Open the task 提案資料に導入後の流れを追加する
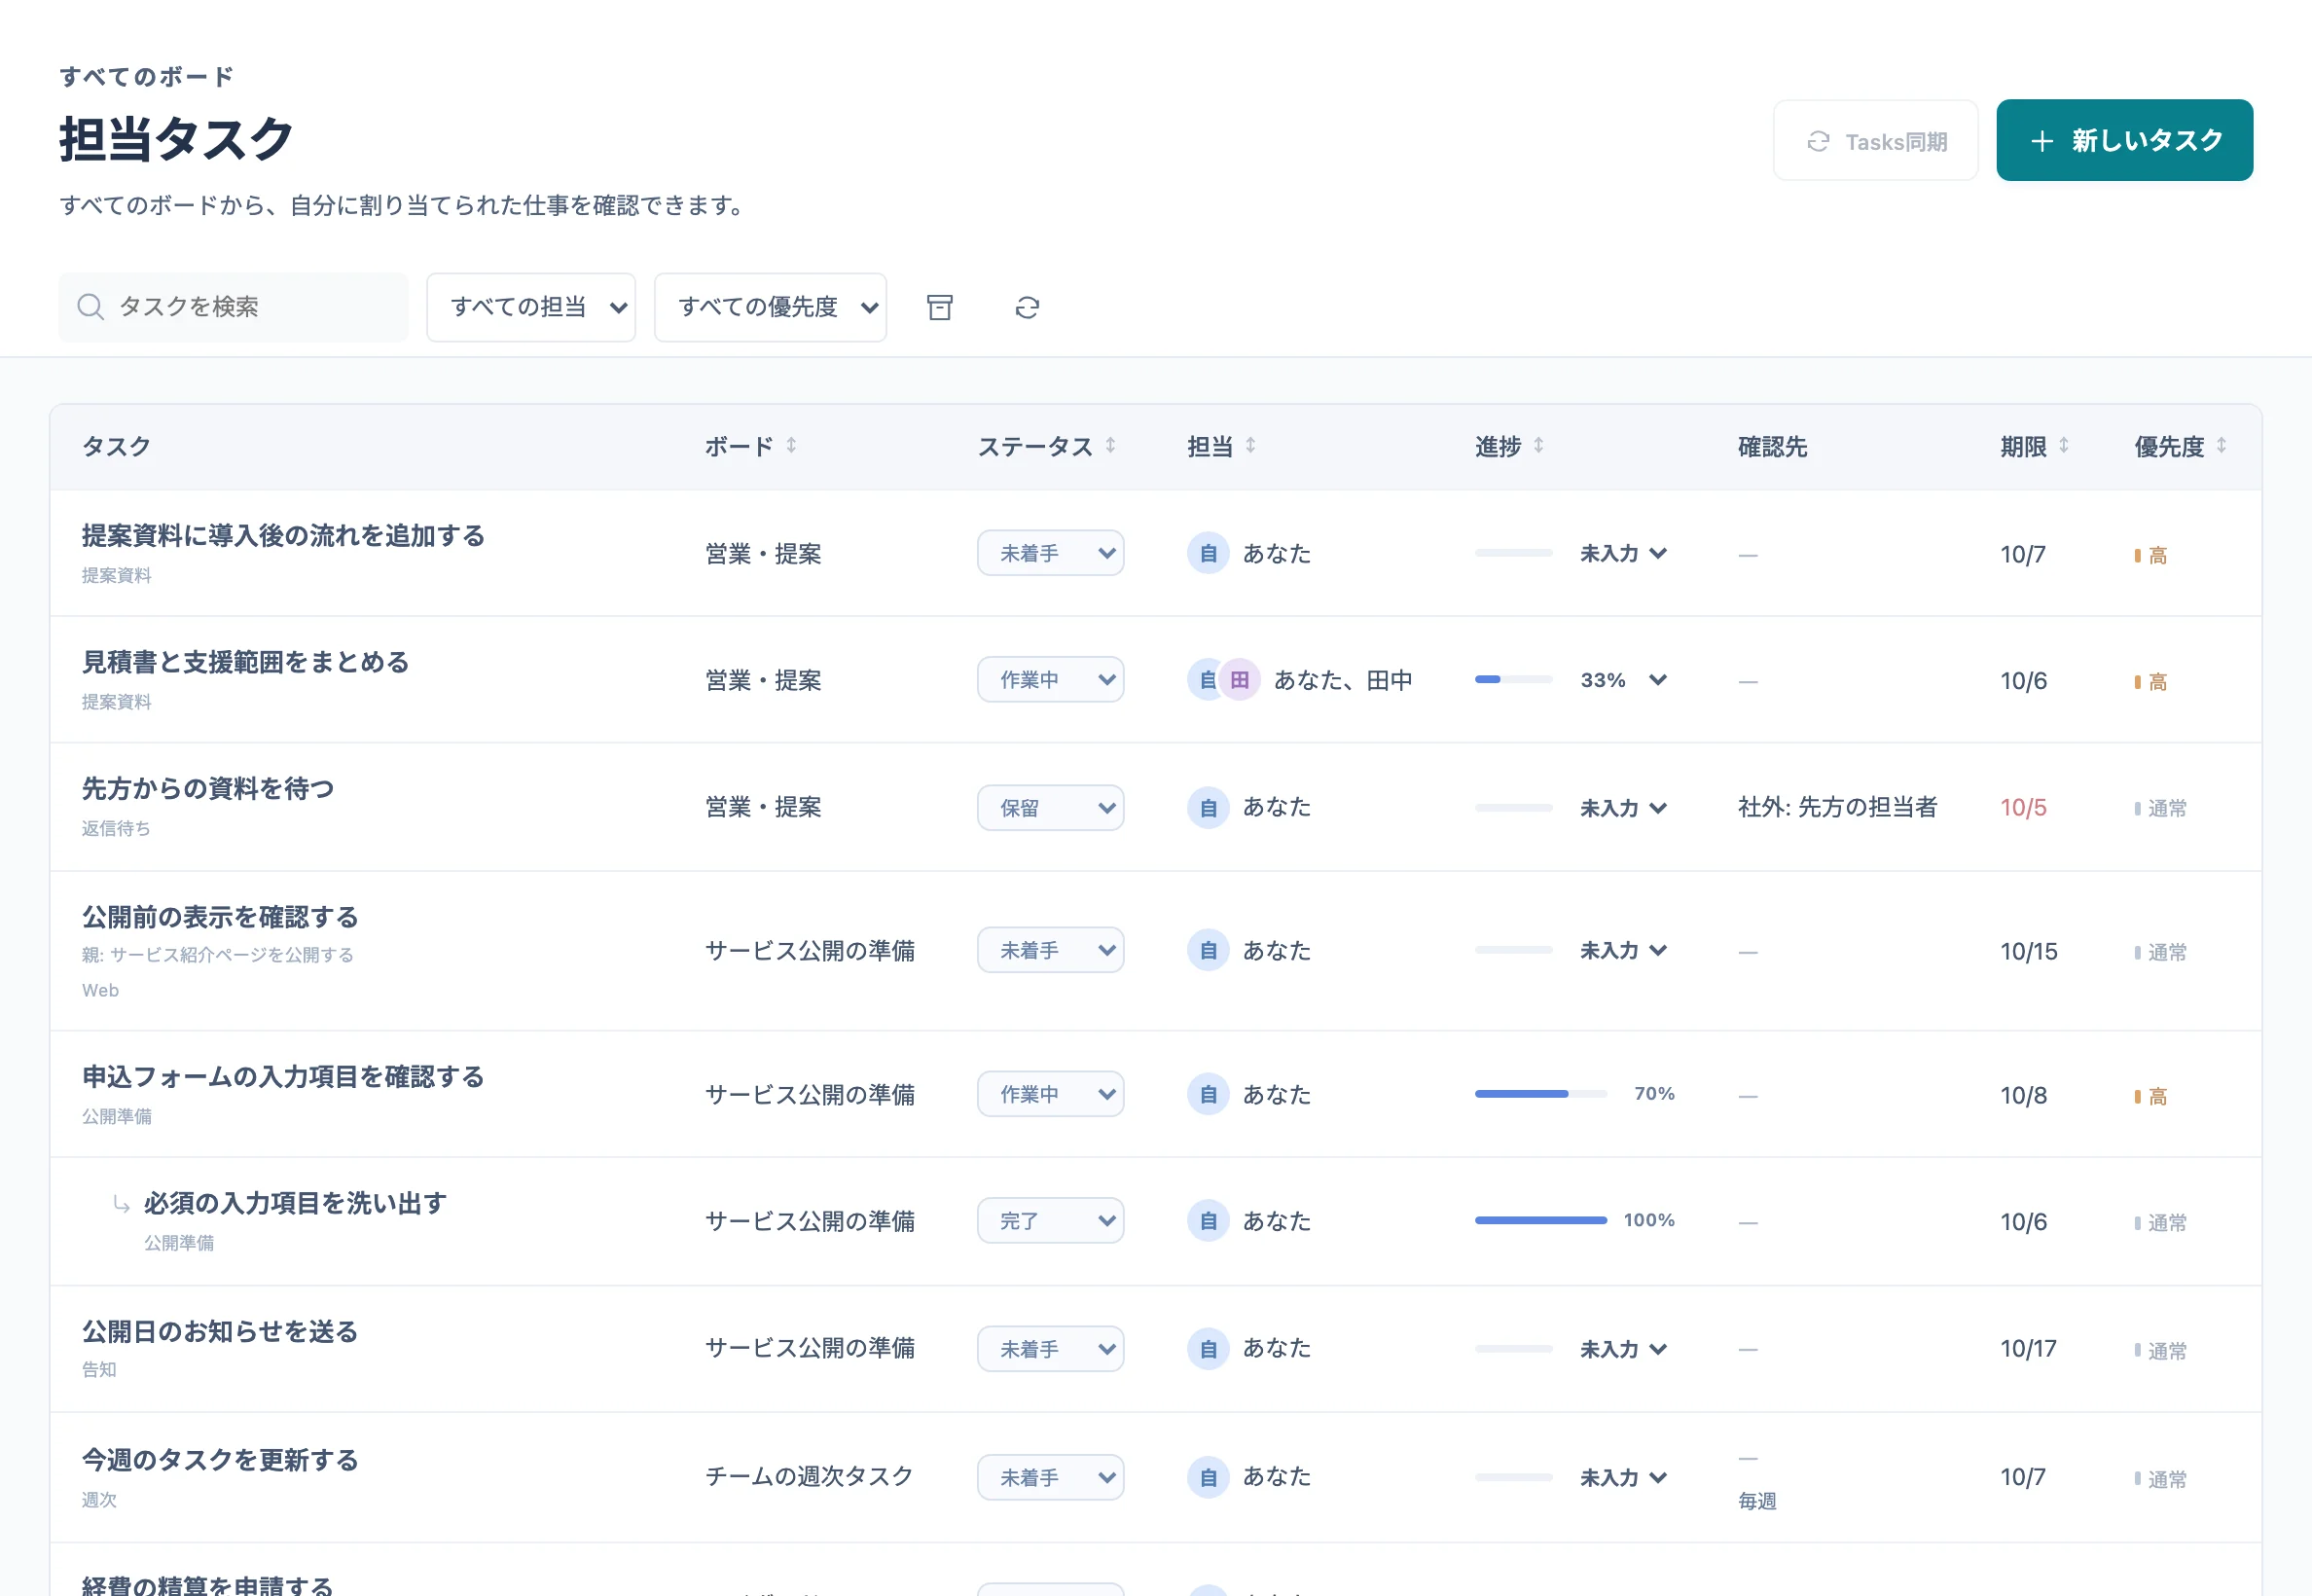This screenshot has width=2312, height=1596. (x=283, y=535)
